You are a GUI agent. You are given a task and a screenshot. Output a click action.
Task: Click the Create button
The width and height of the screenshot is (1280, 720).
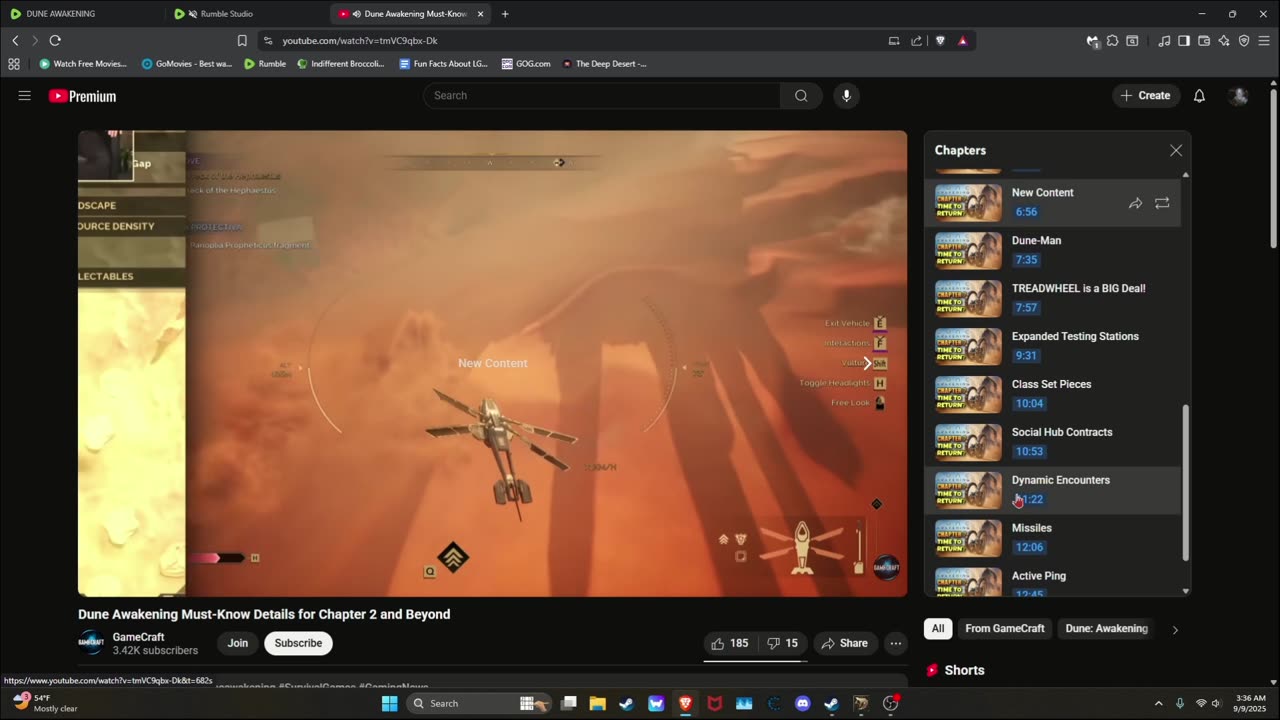pos(1145,96)
